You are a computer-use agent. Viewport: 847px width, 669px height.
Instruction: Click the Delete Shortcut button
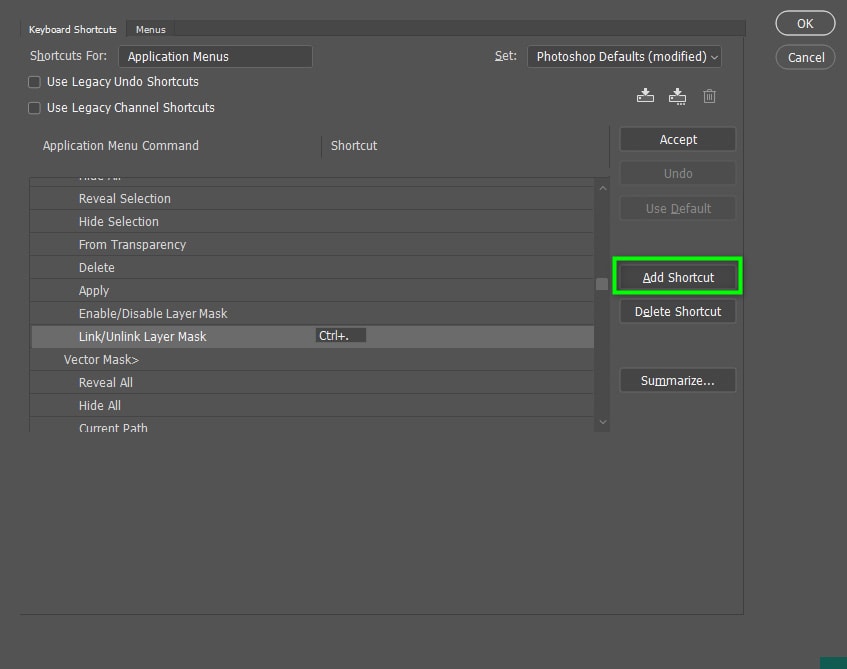[677, 312]
